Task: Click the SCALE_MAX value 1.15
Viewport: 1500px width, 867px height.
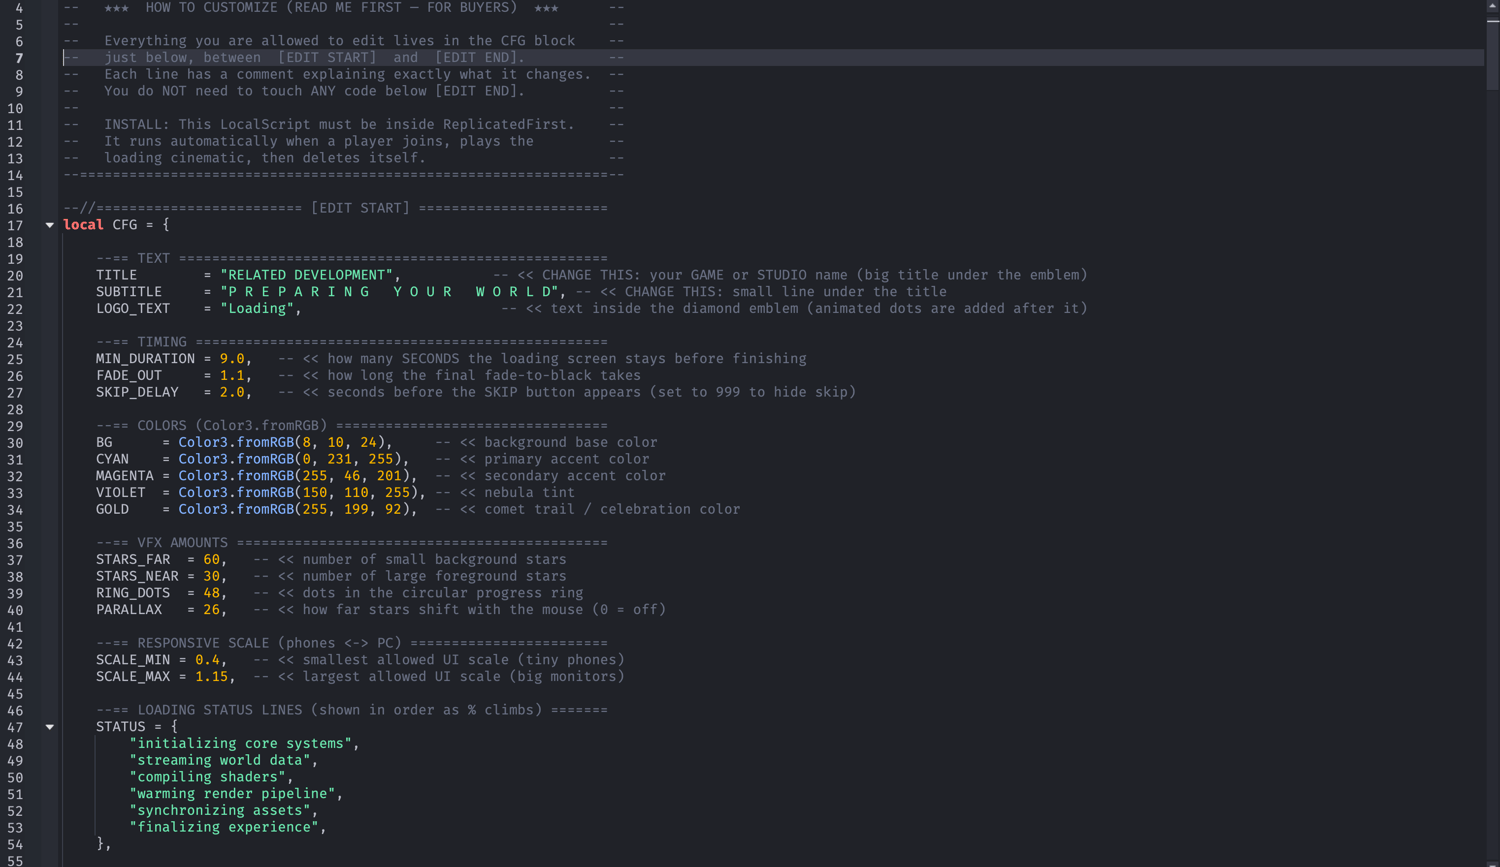Action: point(211,677)
